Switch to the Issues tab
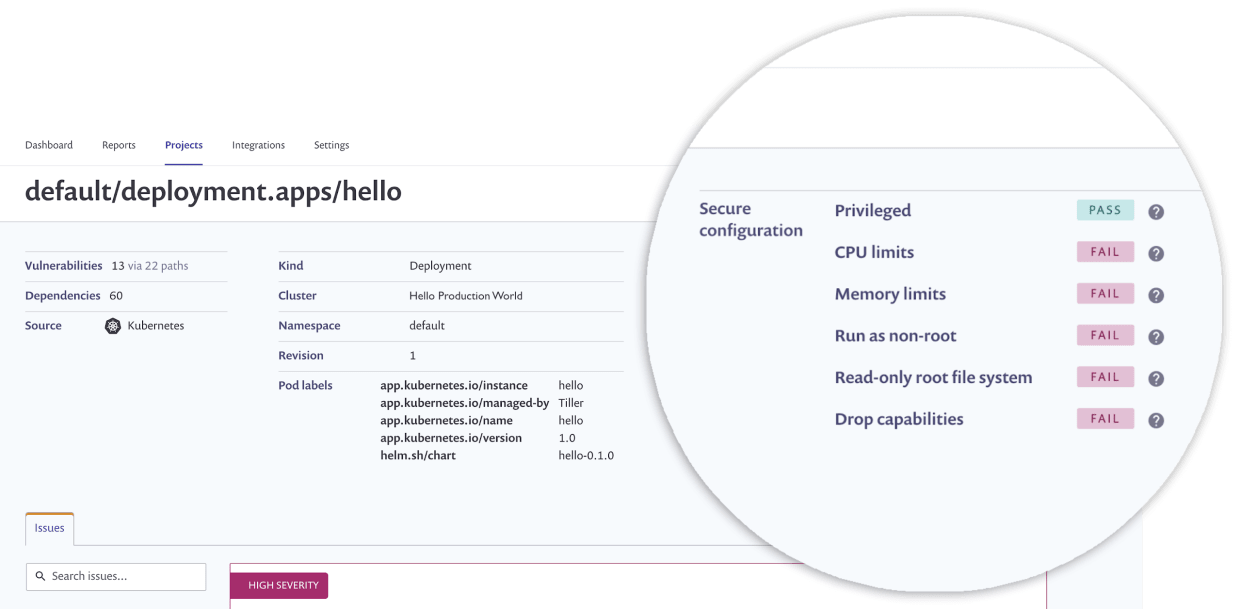The height and width of the screenshot is (609, 1240). [50, 528]
